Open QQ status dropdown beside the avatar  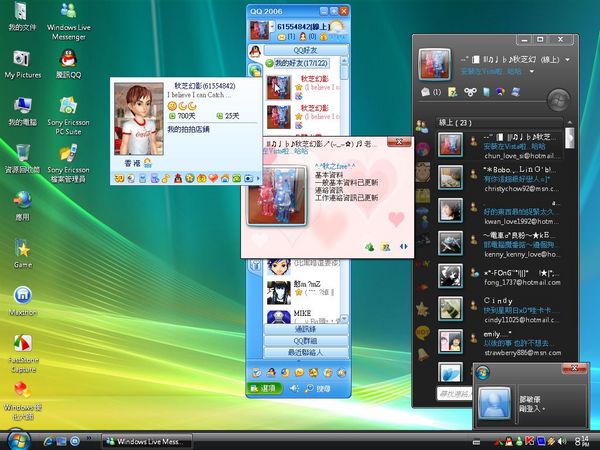[272, 26]
